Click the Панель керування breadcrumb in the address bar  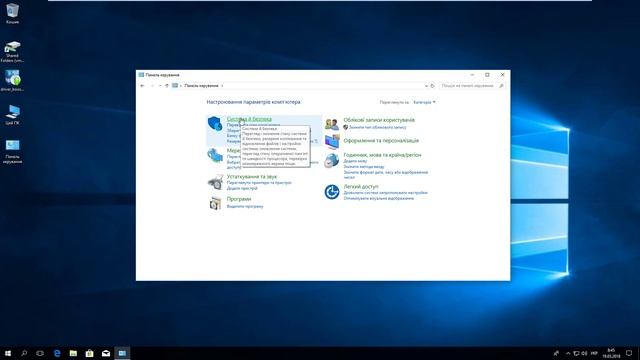tap(201, 86)
